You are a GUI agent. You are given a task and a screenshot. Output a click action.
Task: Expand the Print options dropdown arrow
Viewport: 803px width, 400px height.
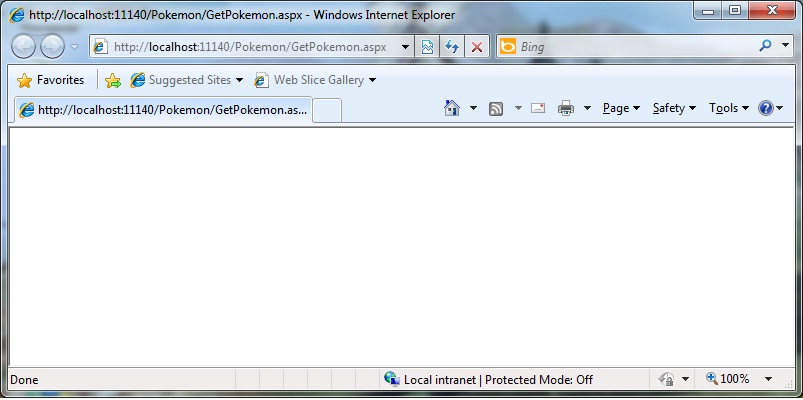click(x=587, y=108)
